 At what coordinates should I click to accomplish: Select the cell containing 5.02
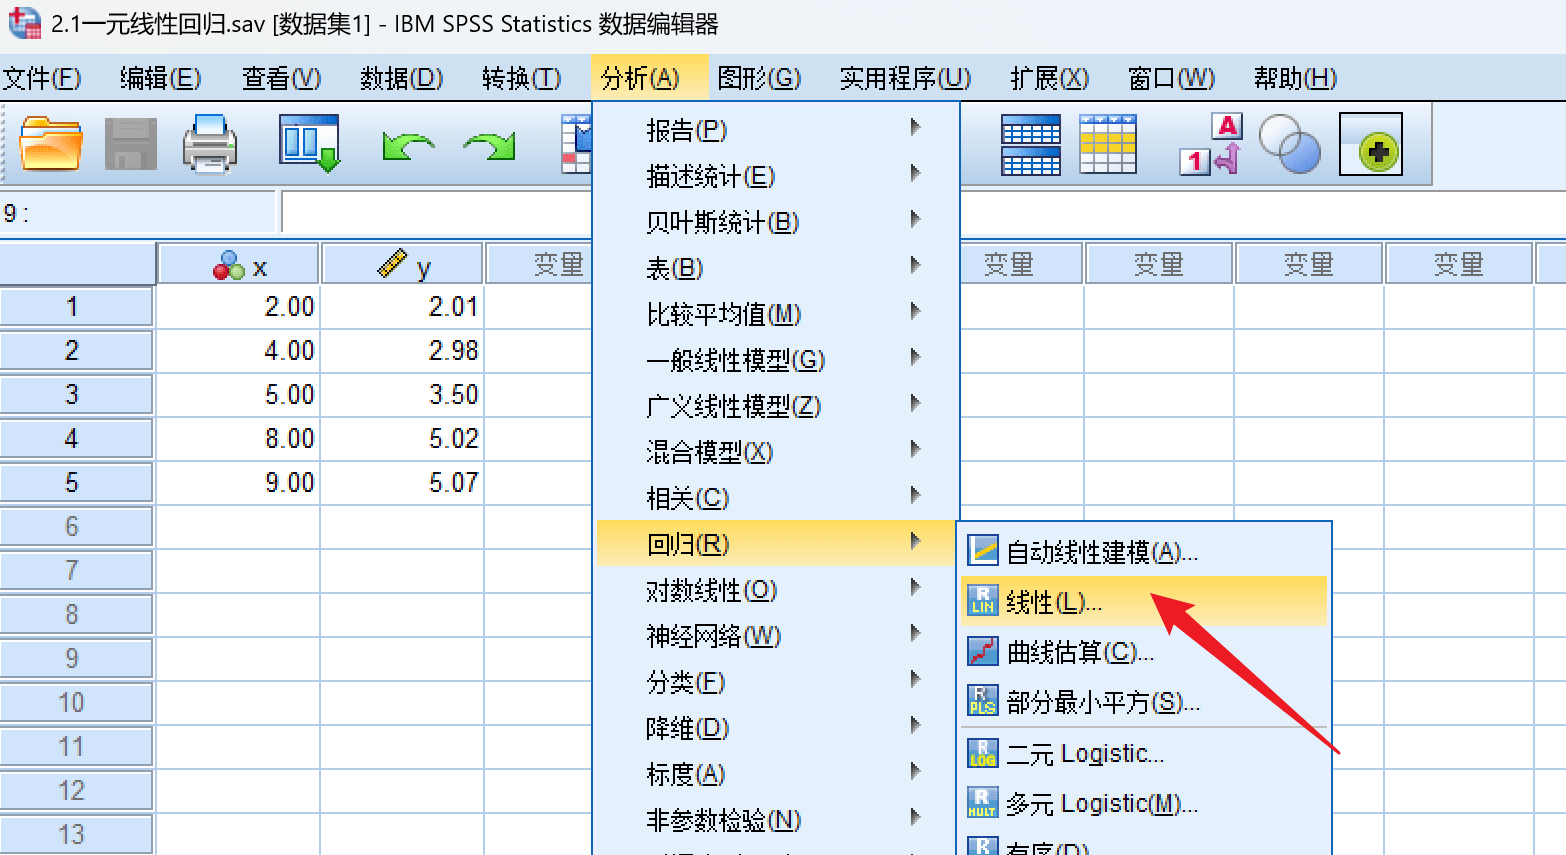[403, 438]
